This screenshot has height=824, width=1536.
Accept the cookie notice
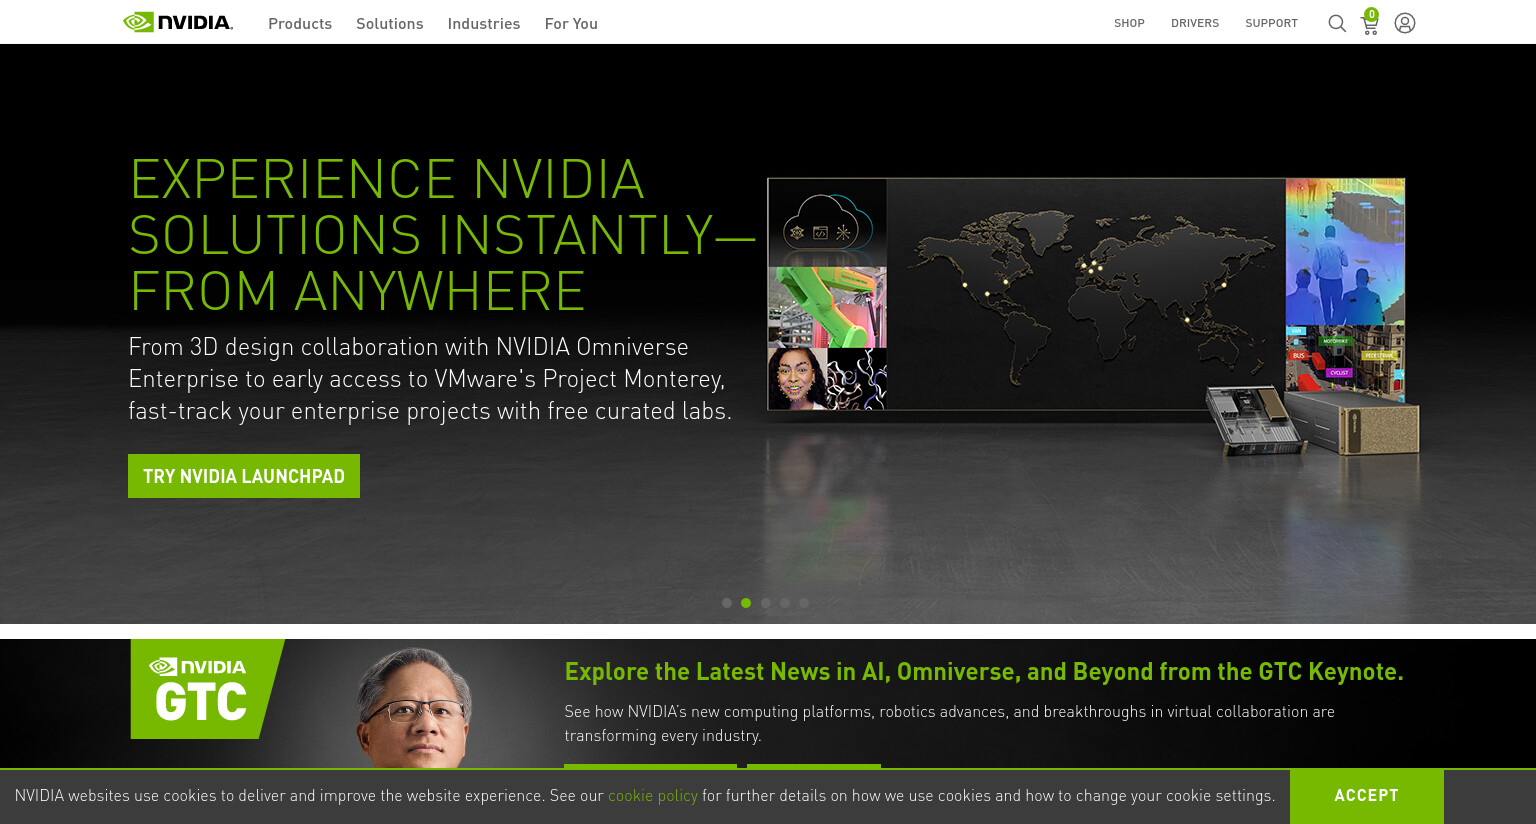click(x=1366, y=796)
